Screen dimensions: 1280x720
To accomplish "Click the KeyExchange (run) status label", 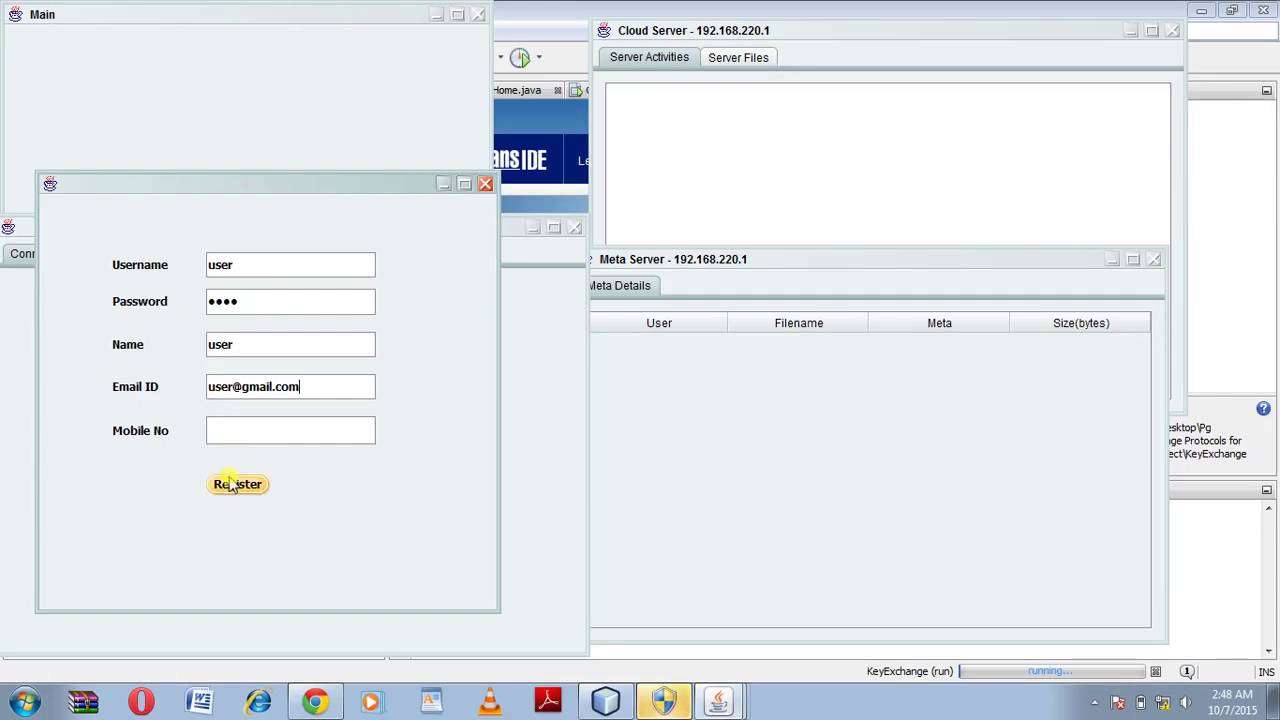I will tap(910, 672).
